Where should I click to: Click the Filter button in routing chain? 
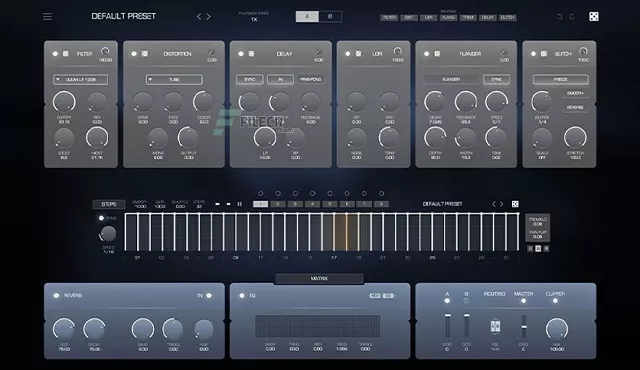(389, 18)
